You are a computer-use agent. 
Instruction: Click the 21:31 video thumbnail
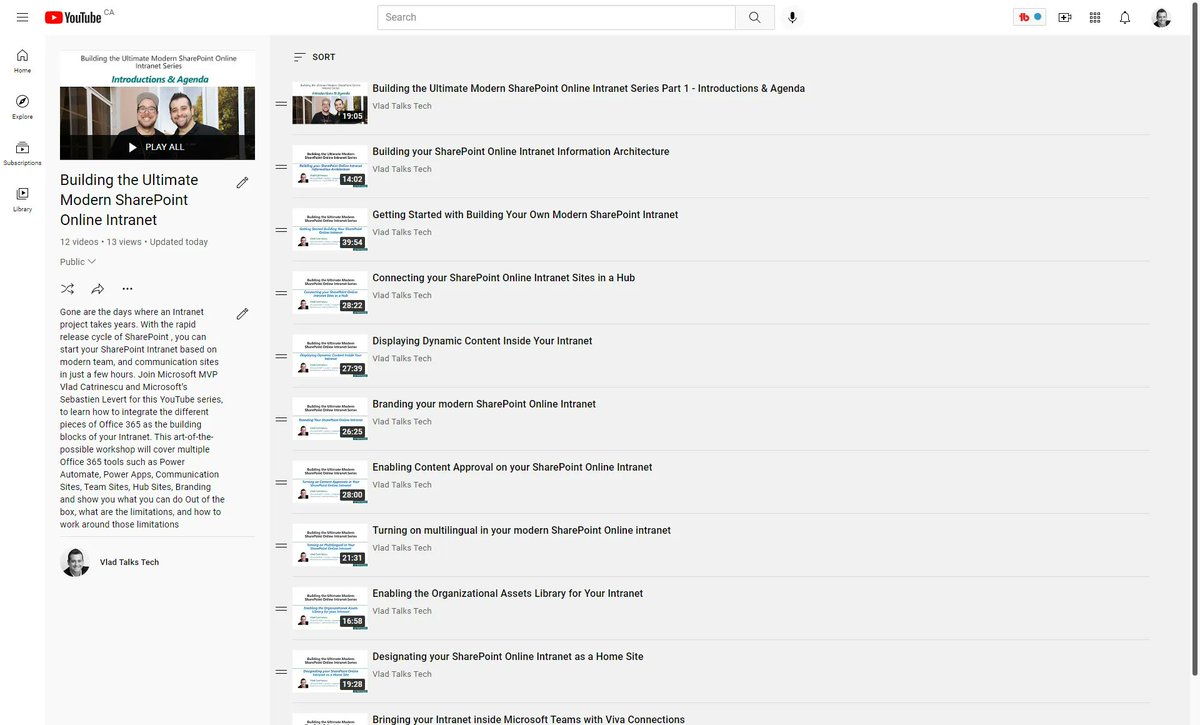tap(330, 544)
